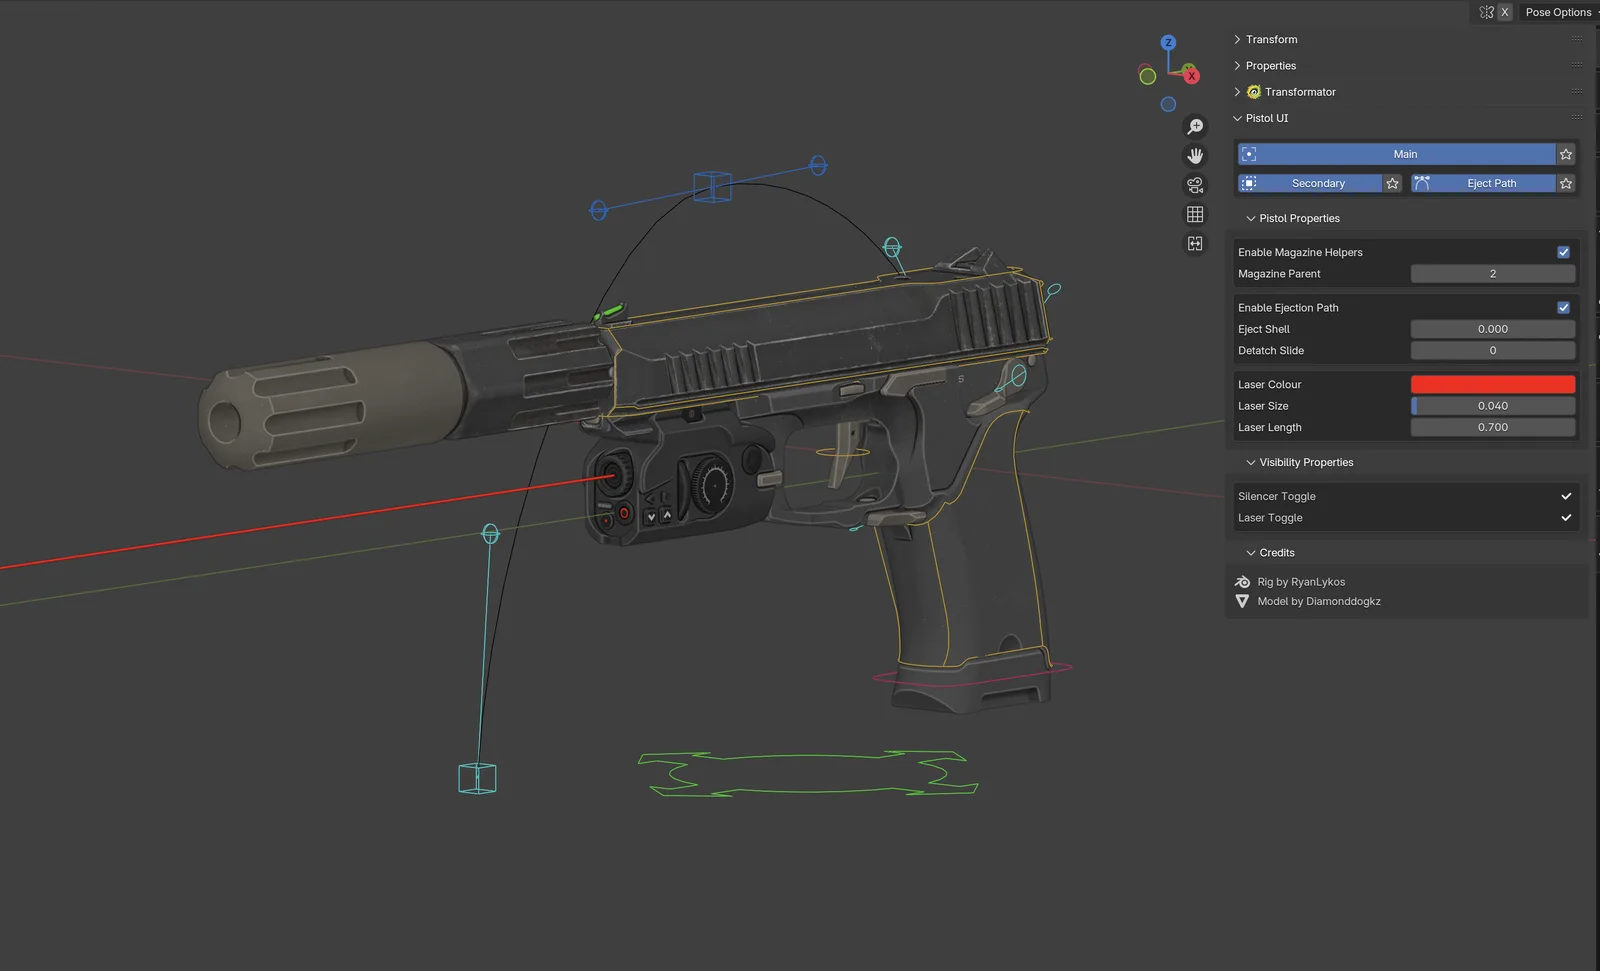Screen dimensions: 1600x971
Task: Click the render region grid icon
Action: pos(1194,213)
